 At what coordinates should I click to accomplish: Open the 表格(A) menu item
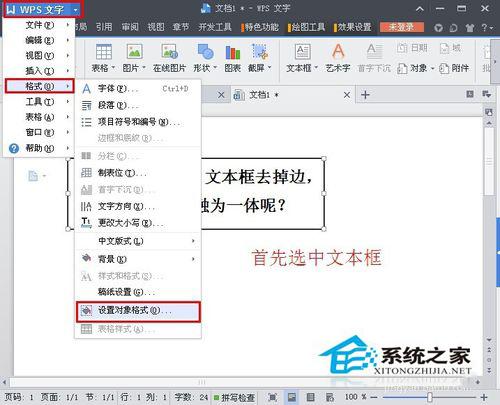(39, 117)
